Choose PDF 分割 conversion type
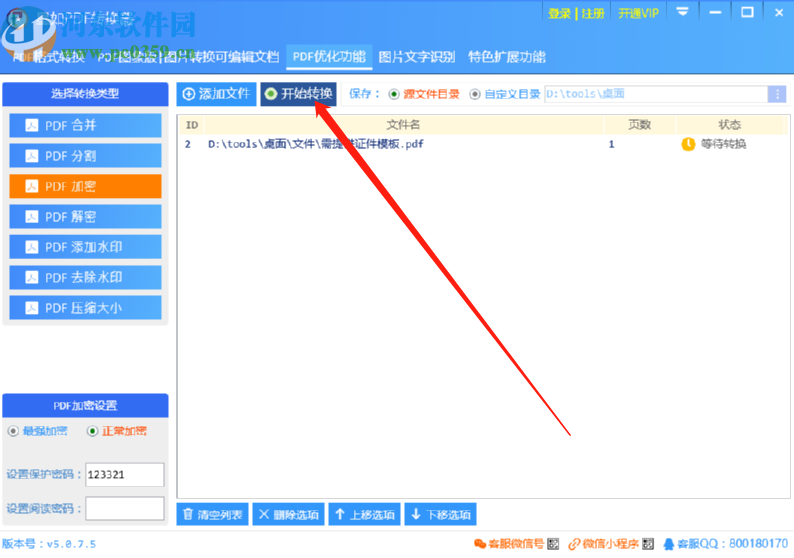 coord(85,156)
